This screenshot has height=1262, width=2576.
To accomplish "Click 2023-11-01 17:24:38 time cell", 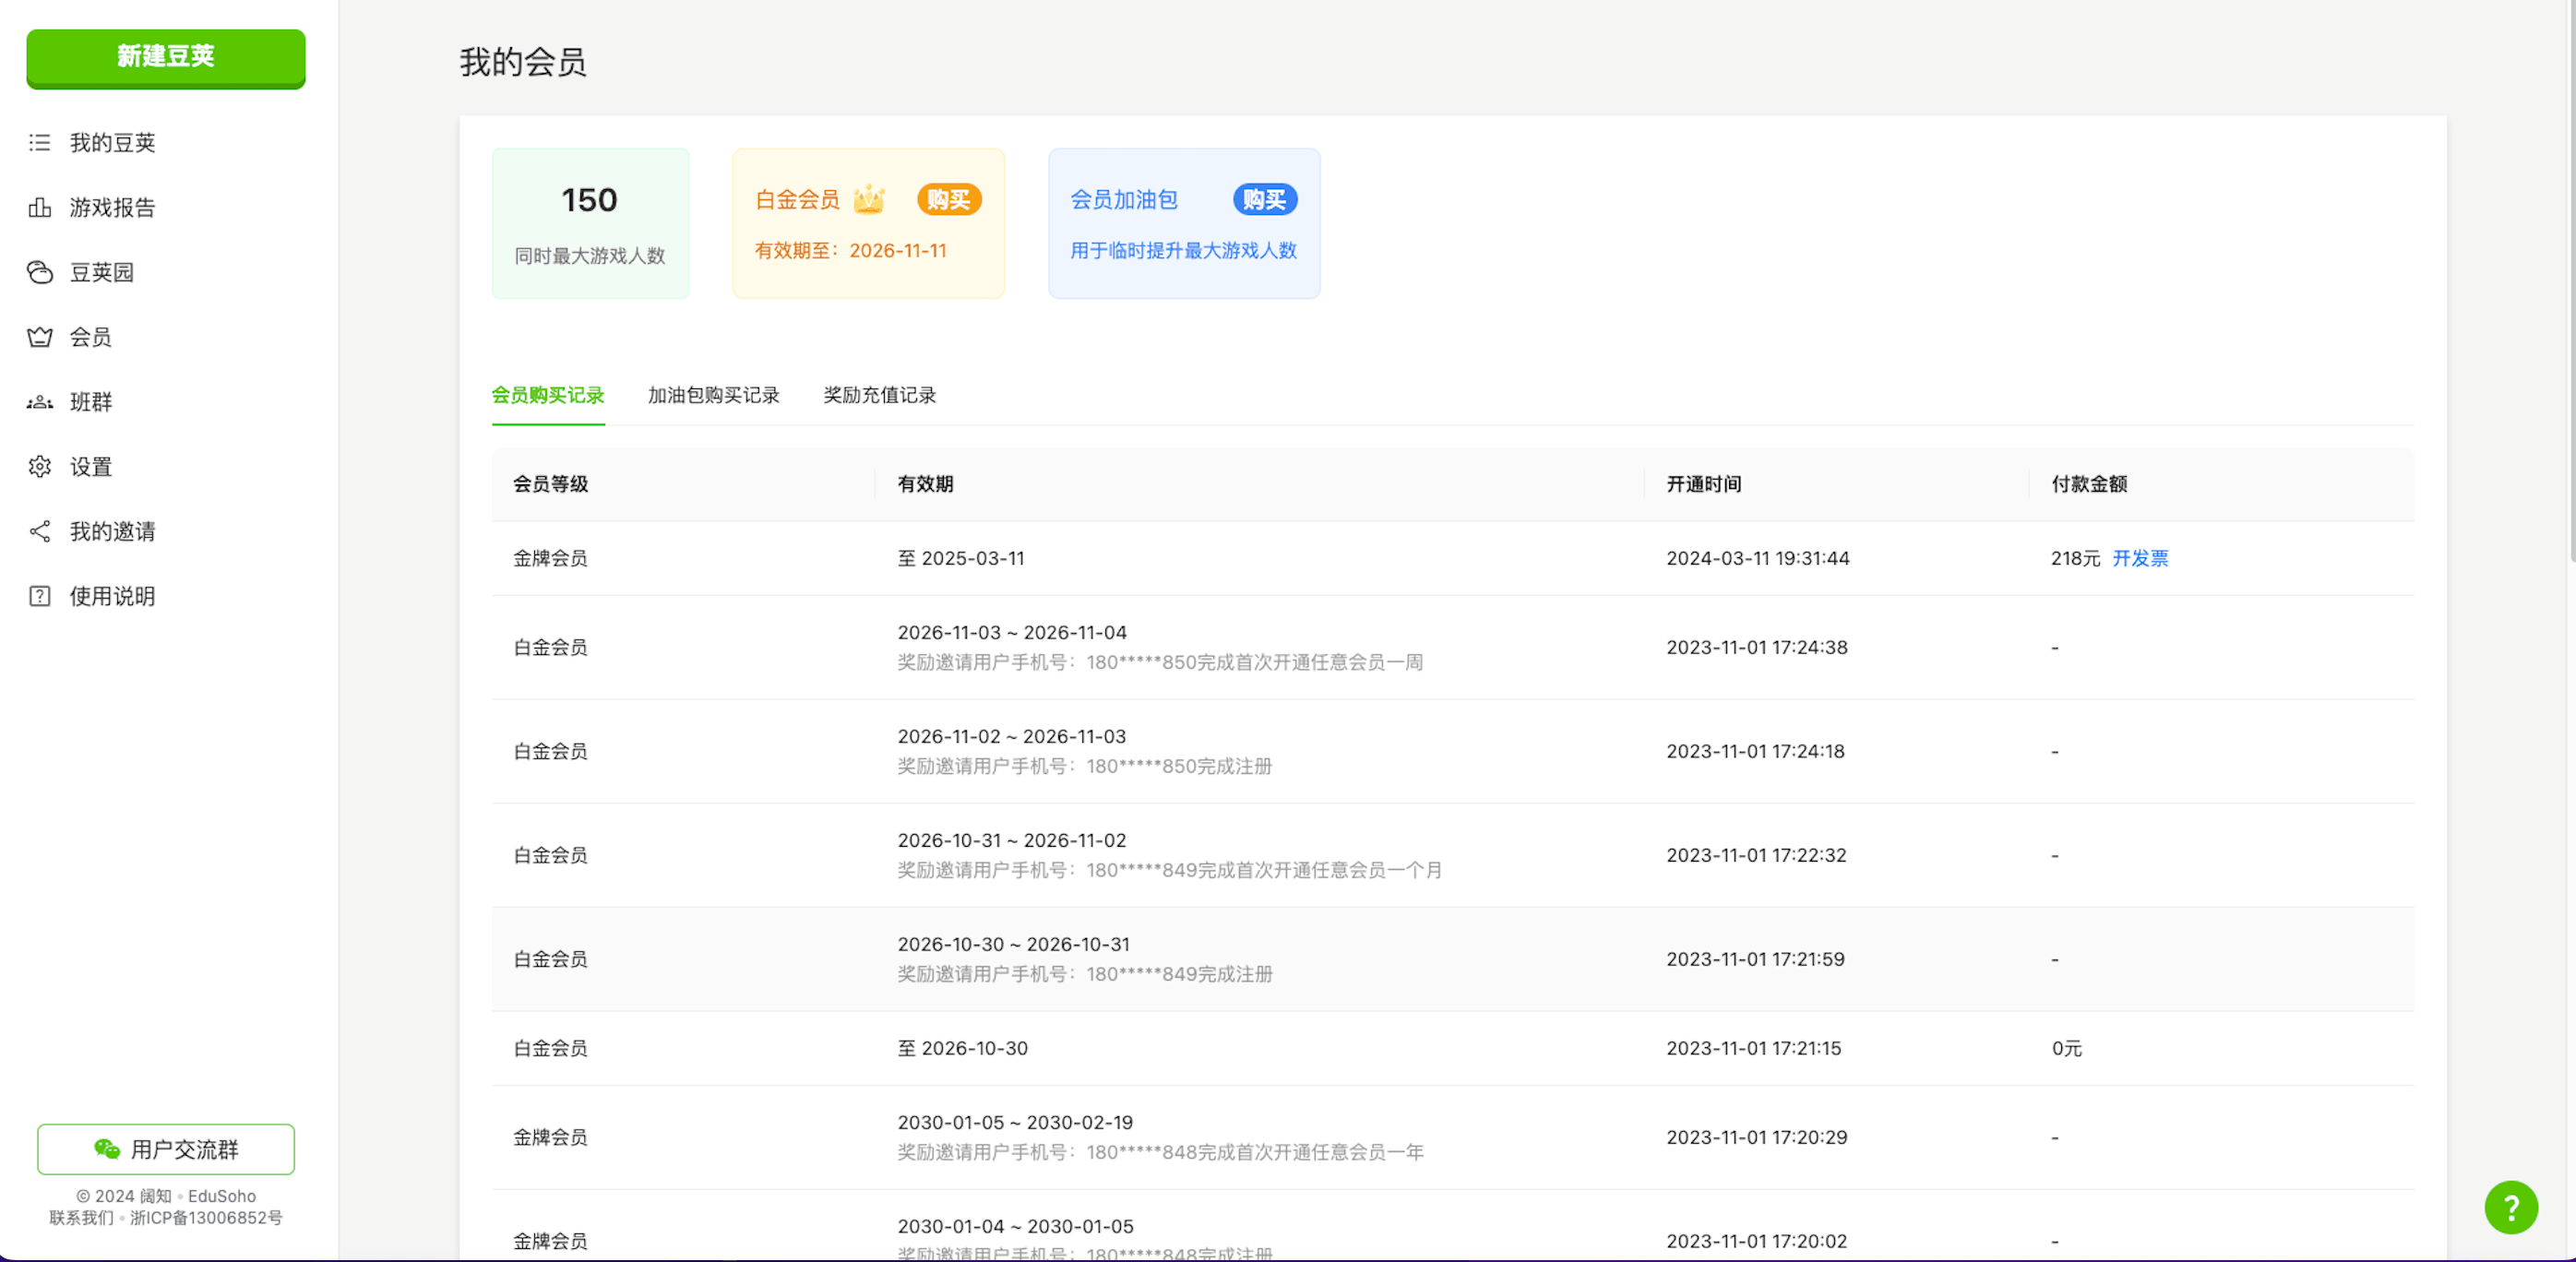I will point(1757,648).
